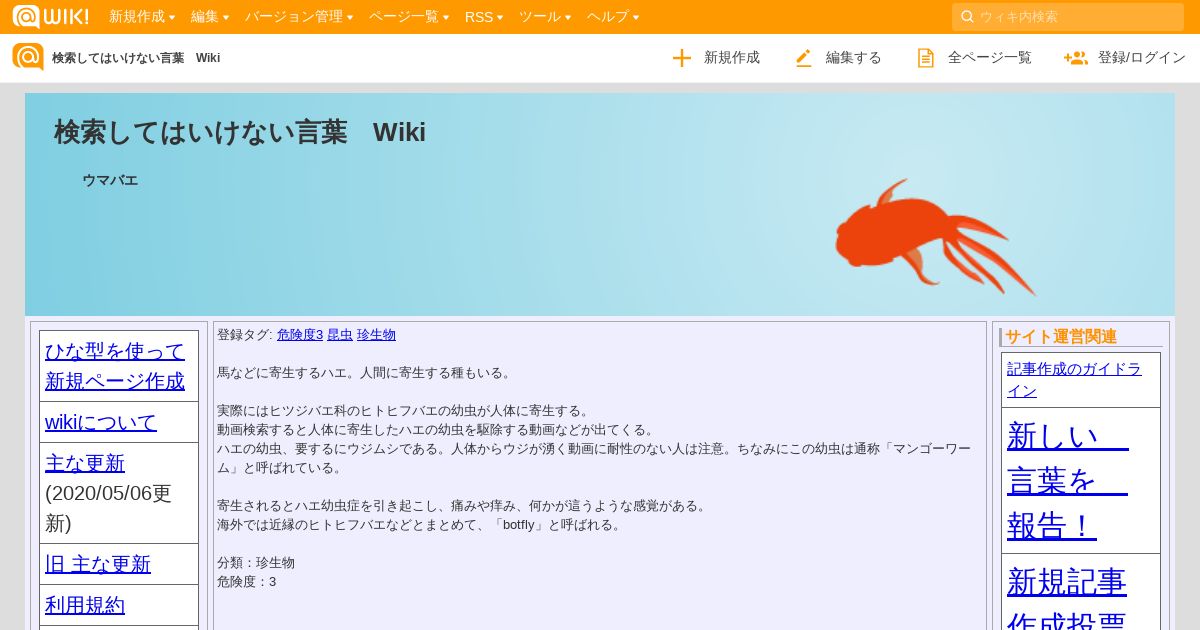Open the 昆虫 tag link
Viewport: 1200px width, 630px height.
340,335
